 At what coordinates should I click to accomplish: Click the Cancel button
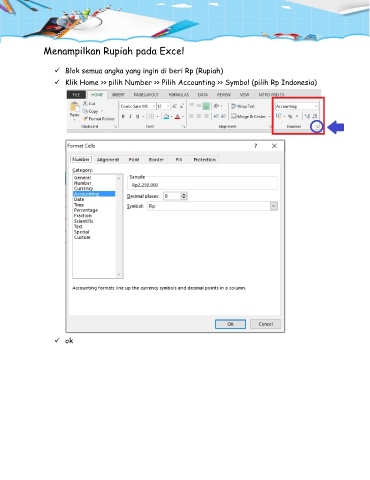(x=265, y=324)
